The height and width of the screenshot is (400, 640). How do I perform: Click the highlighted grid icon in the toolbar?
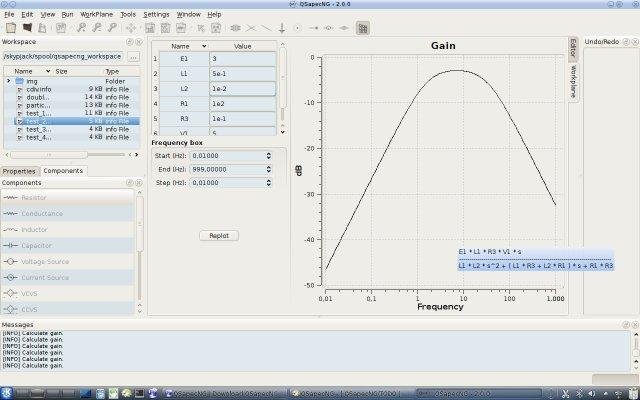point(362,28)
